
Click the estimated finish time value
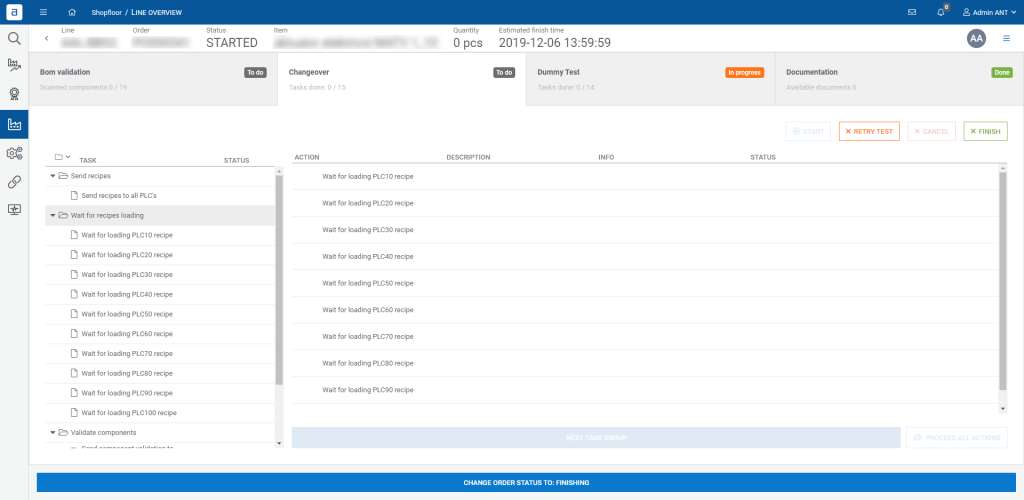pos(554,43)
